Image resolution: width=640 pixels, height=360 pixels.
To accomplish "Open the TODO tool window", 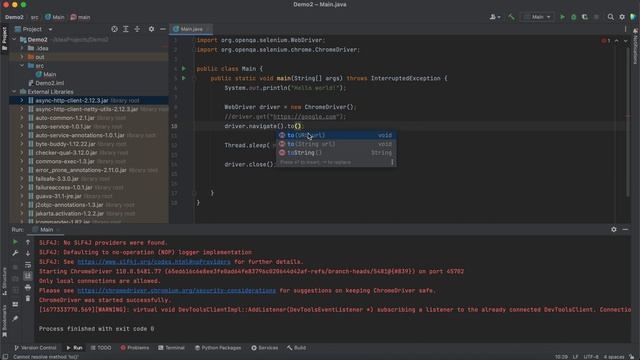I will coord(101,348).
